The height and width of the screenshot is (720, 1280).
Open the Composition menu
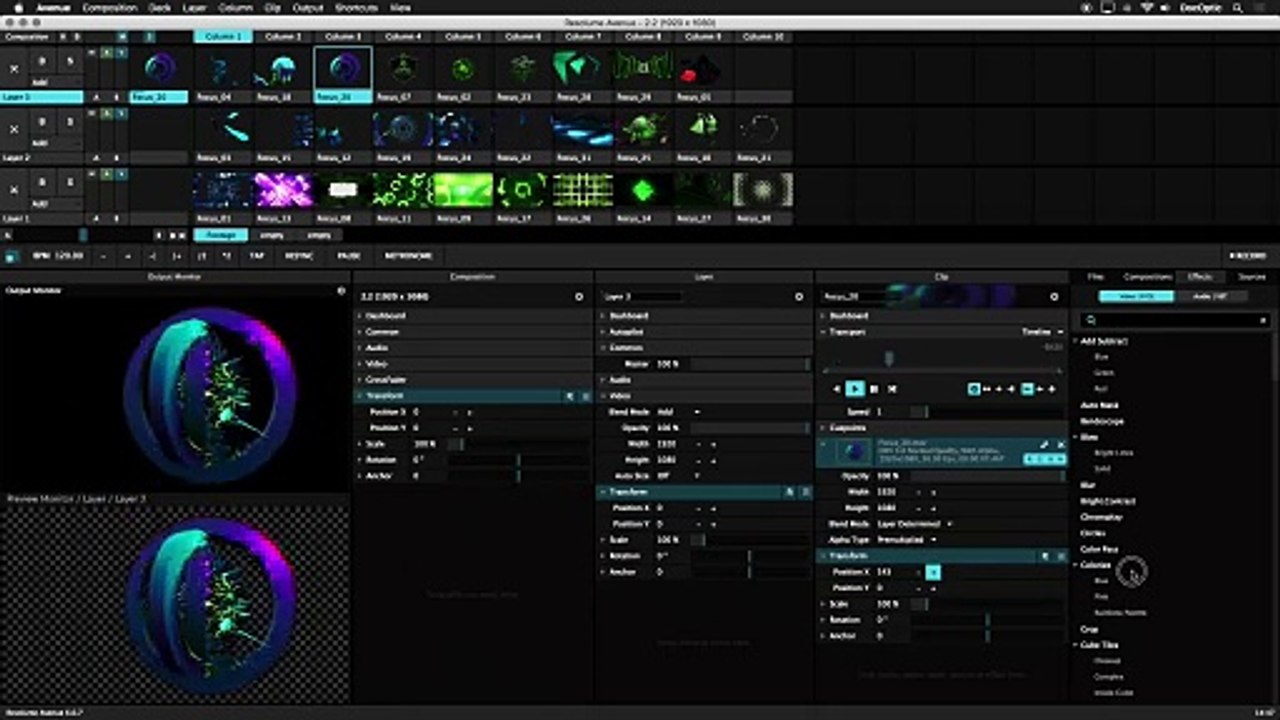coord(109,7)
